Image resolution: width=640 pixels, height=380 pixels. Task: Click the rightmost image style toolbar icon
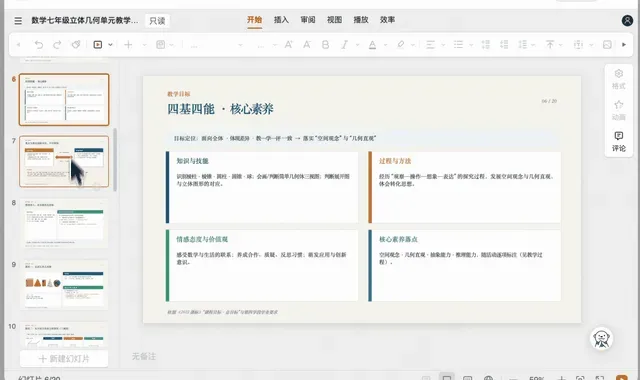tap(607, 44)
